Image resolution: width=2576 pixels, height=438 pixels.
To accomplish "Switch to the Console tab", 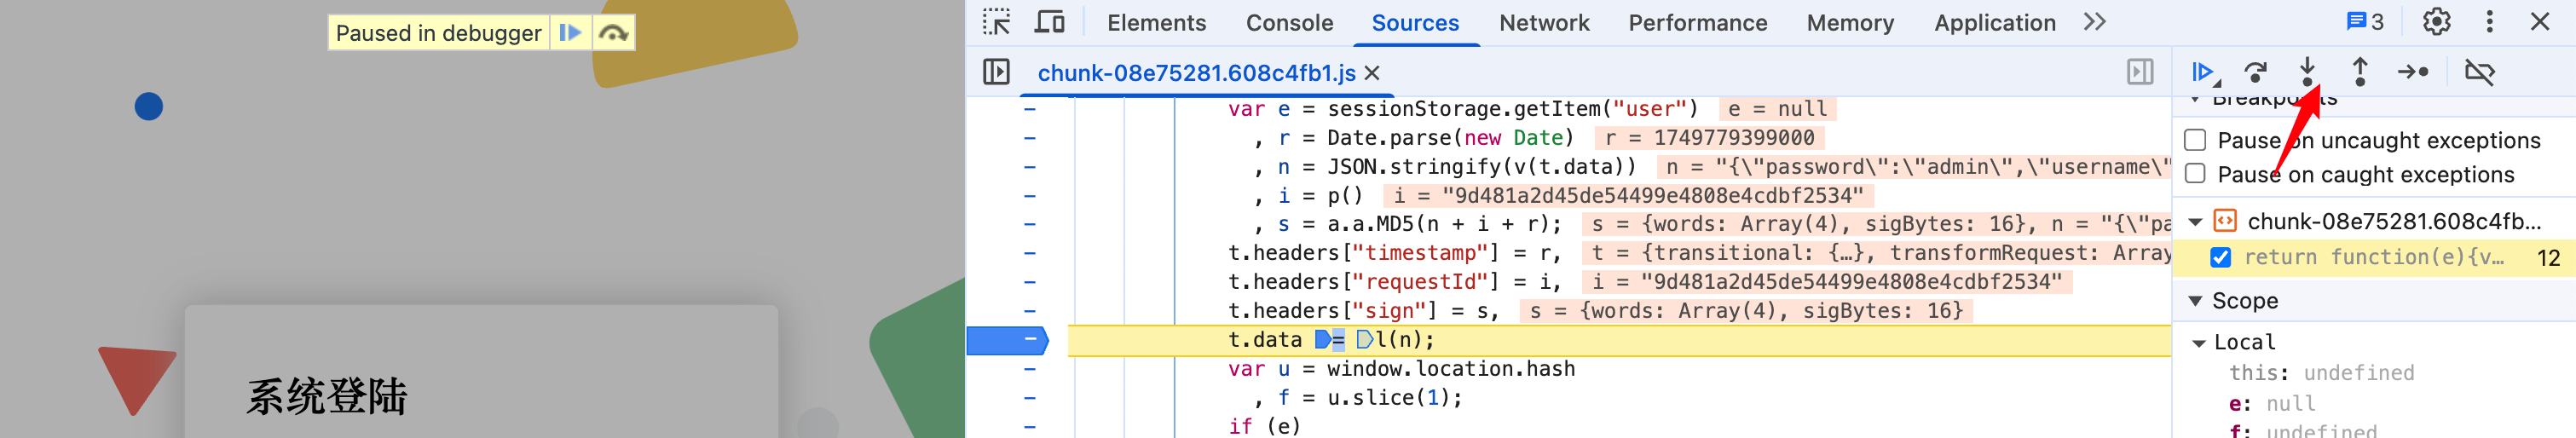I will click(1289, 23).
